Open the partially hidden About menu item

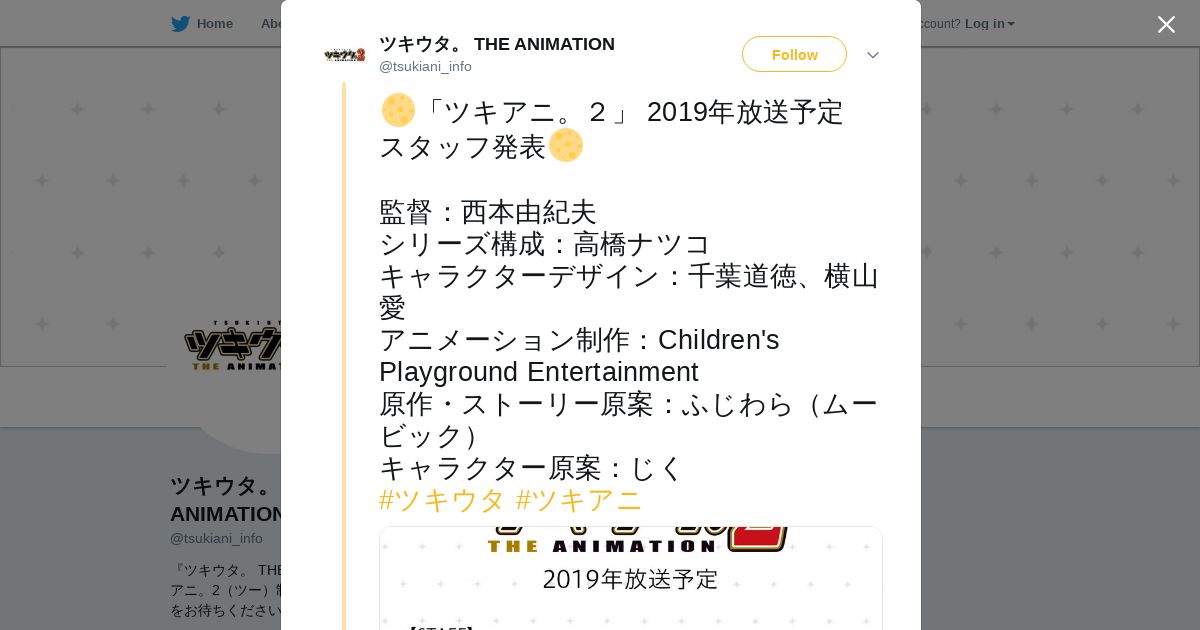[270, 24]
